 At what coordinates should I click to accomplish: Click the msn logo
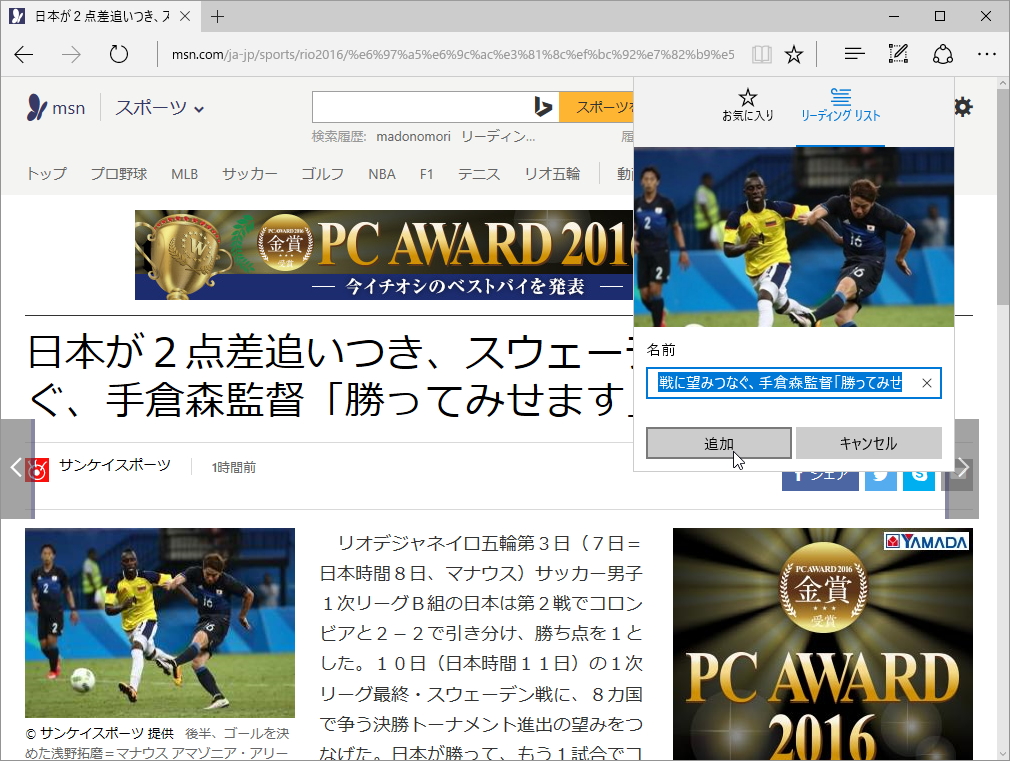pyautogui.click(x=56, y=106)
